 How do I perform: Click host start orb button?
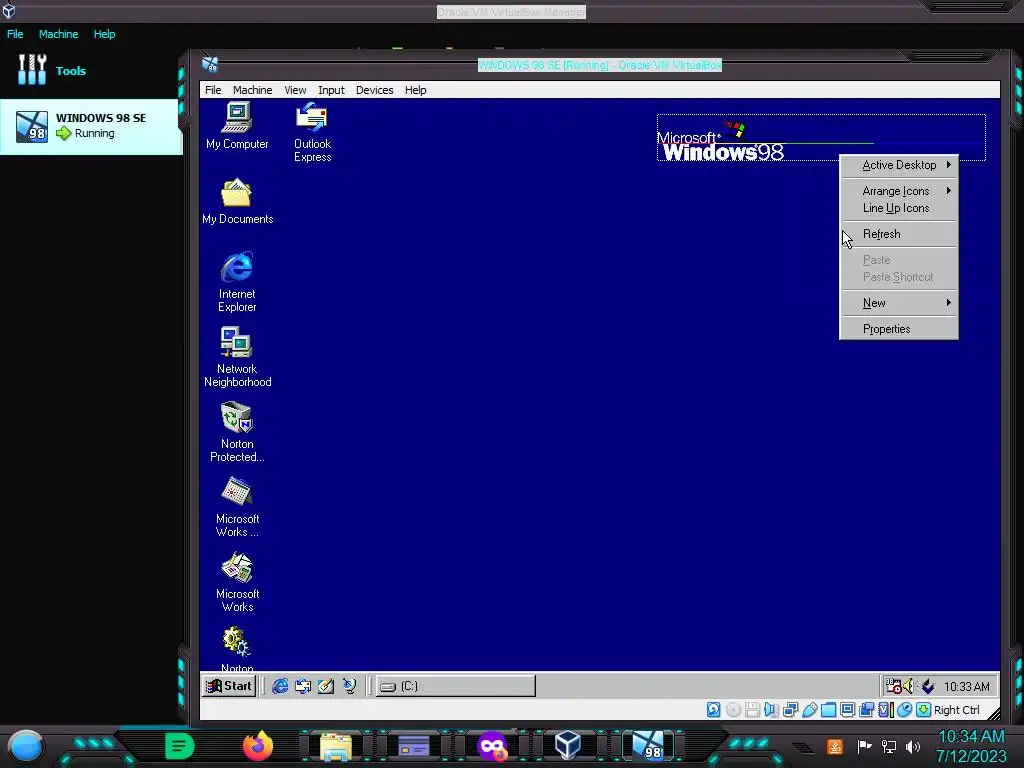click(x=26, y=746)
